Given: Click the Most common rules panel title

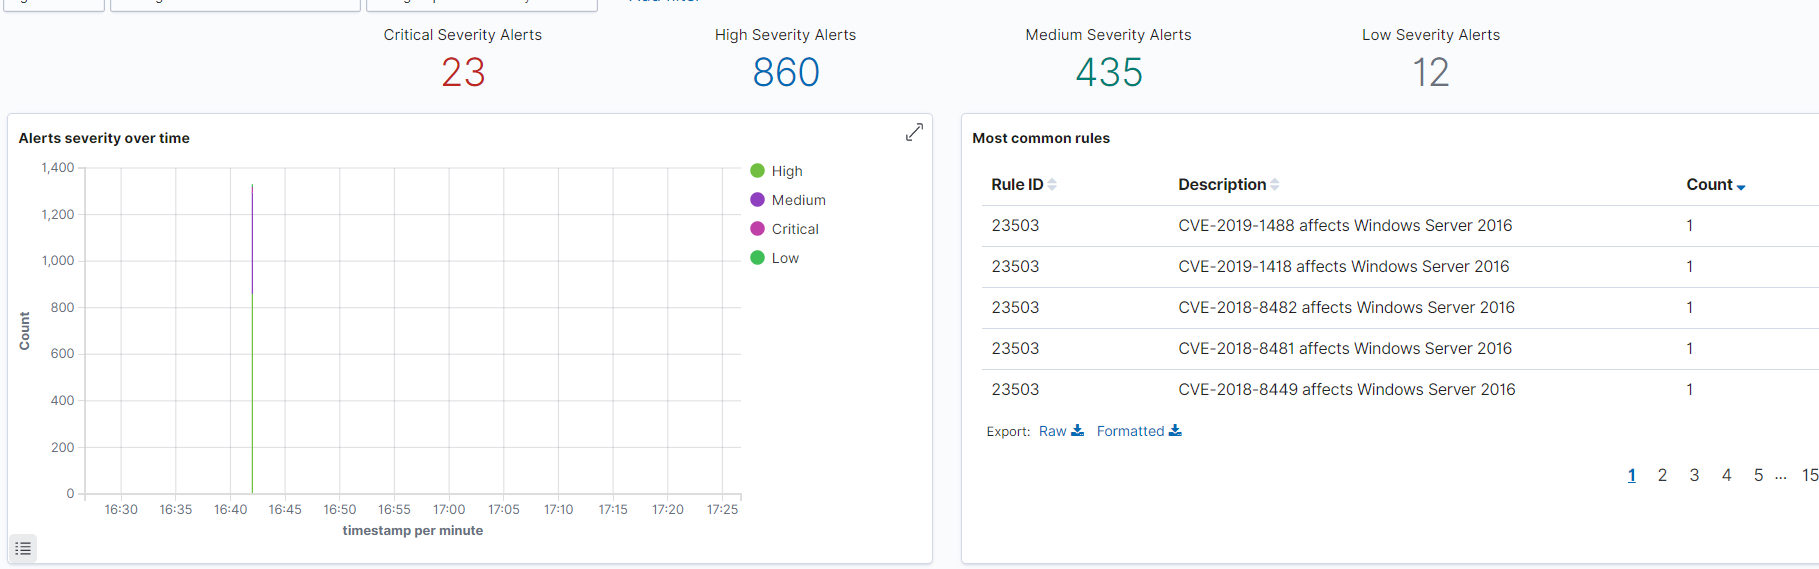Looking at the screenshot, I should click(1041, 138).
